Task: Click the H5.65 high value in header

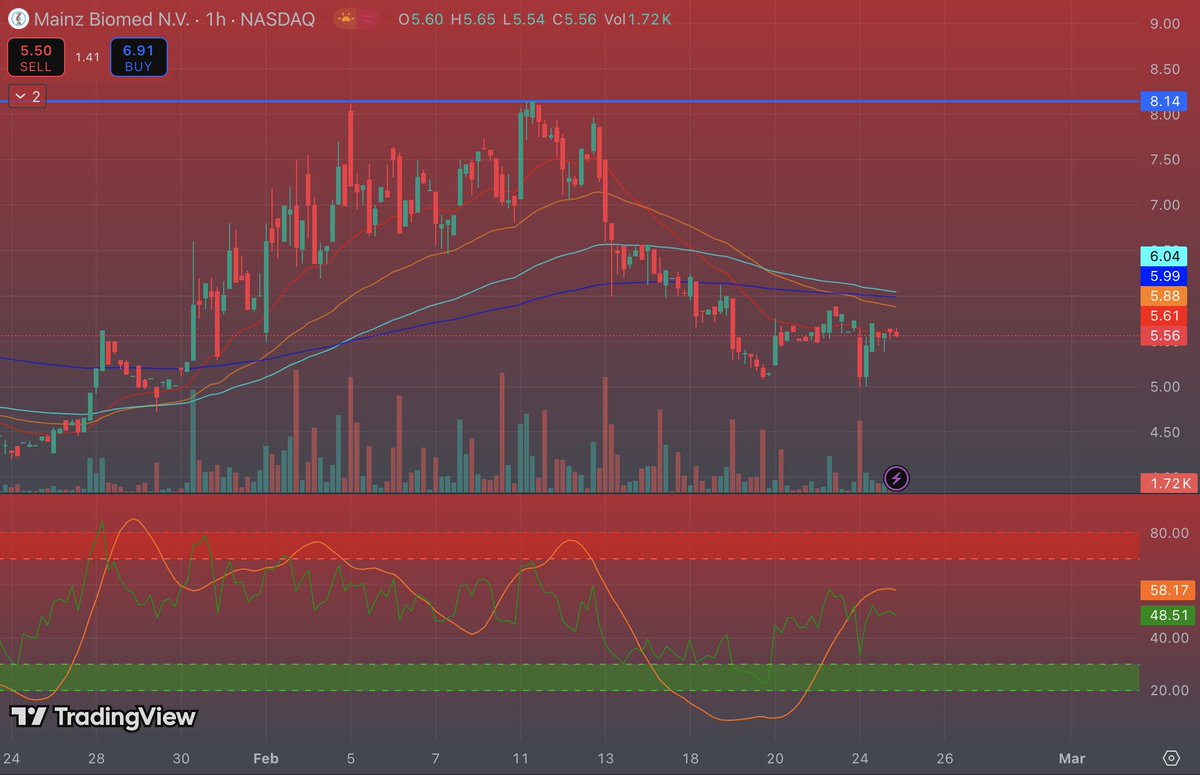Action: point(472,19)
